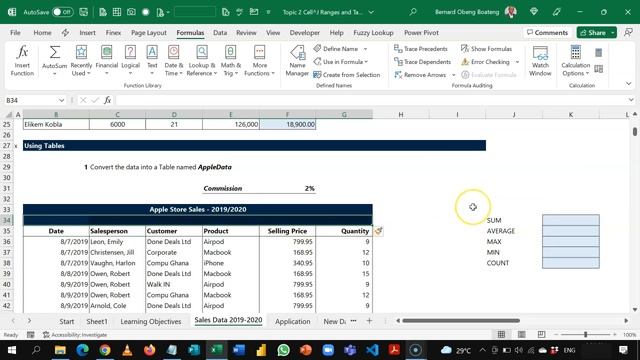The image size is (640, 360).
Task: Click Accessibility: Investigate in status bar
Action: pyautogui.click(x=75, y=335)
